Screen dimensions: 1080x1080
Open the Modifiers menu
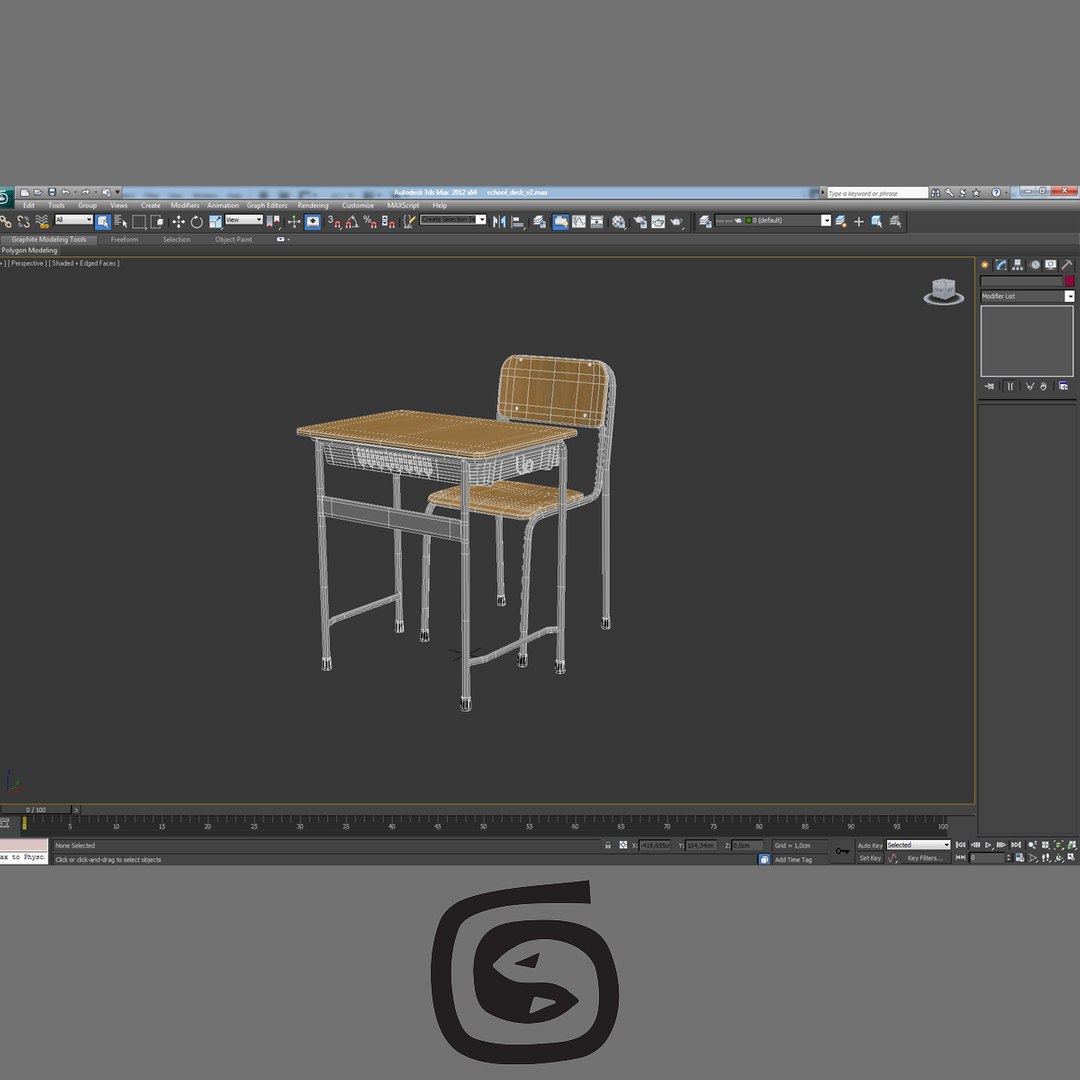click(x=185, y=205)
